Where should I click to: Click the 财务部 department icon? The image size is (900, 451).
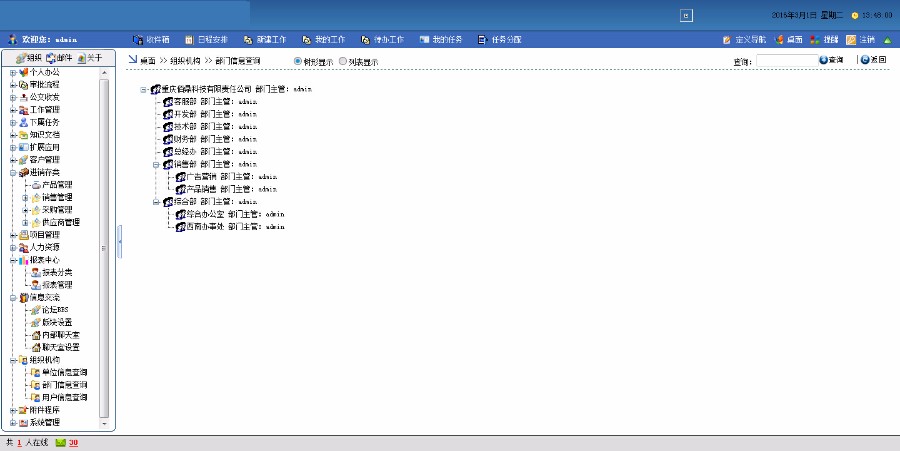(x=168, y=139)
